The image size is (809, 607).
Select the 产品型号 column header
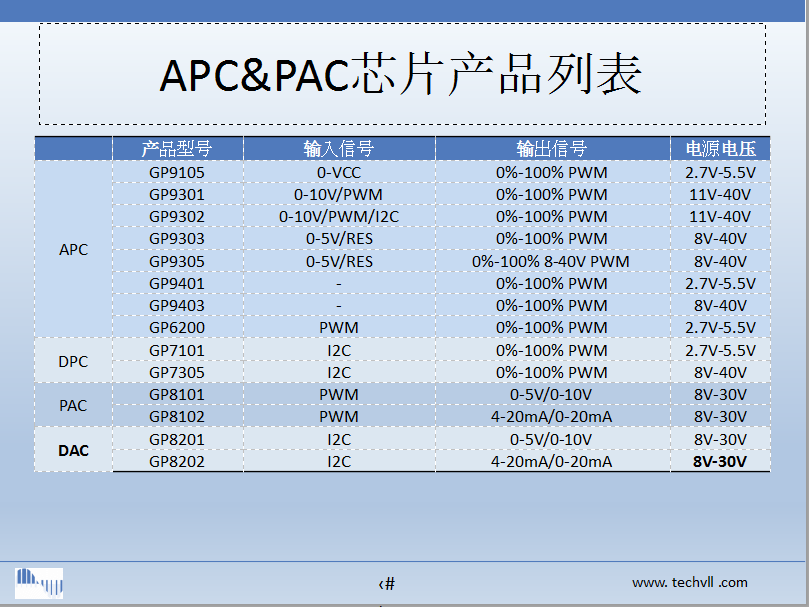point(177,149)
